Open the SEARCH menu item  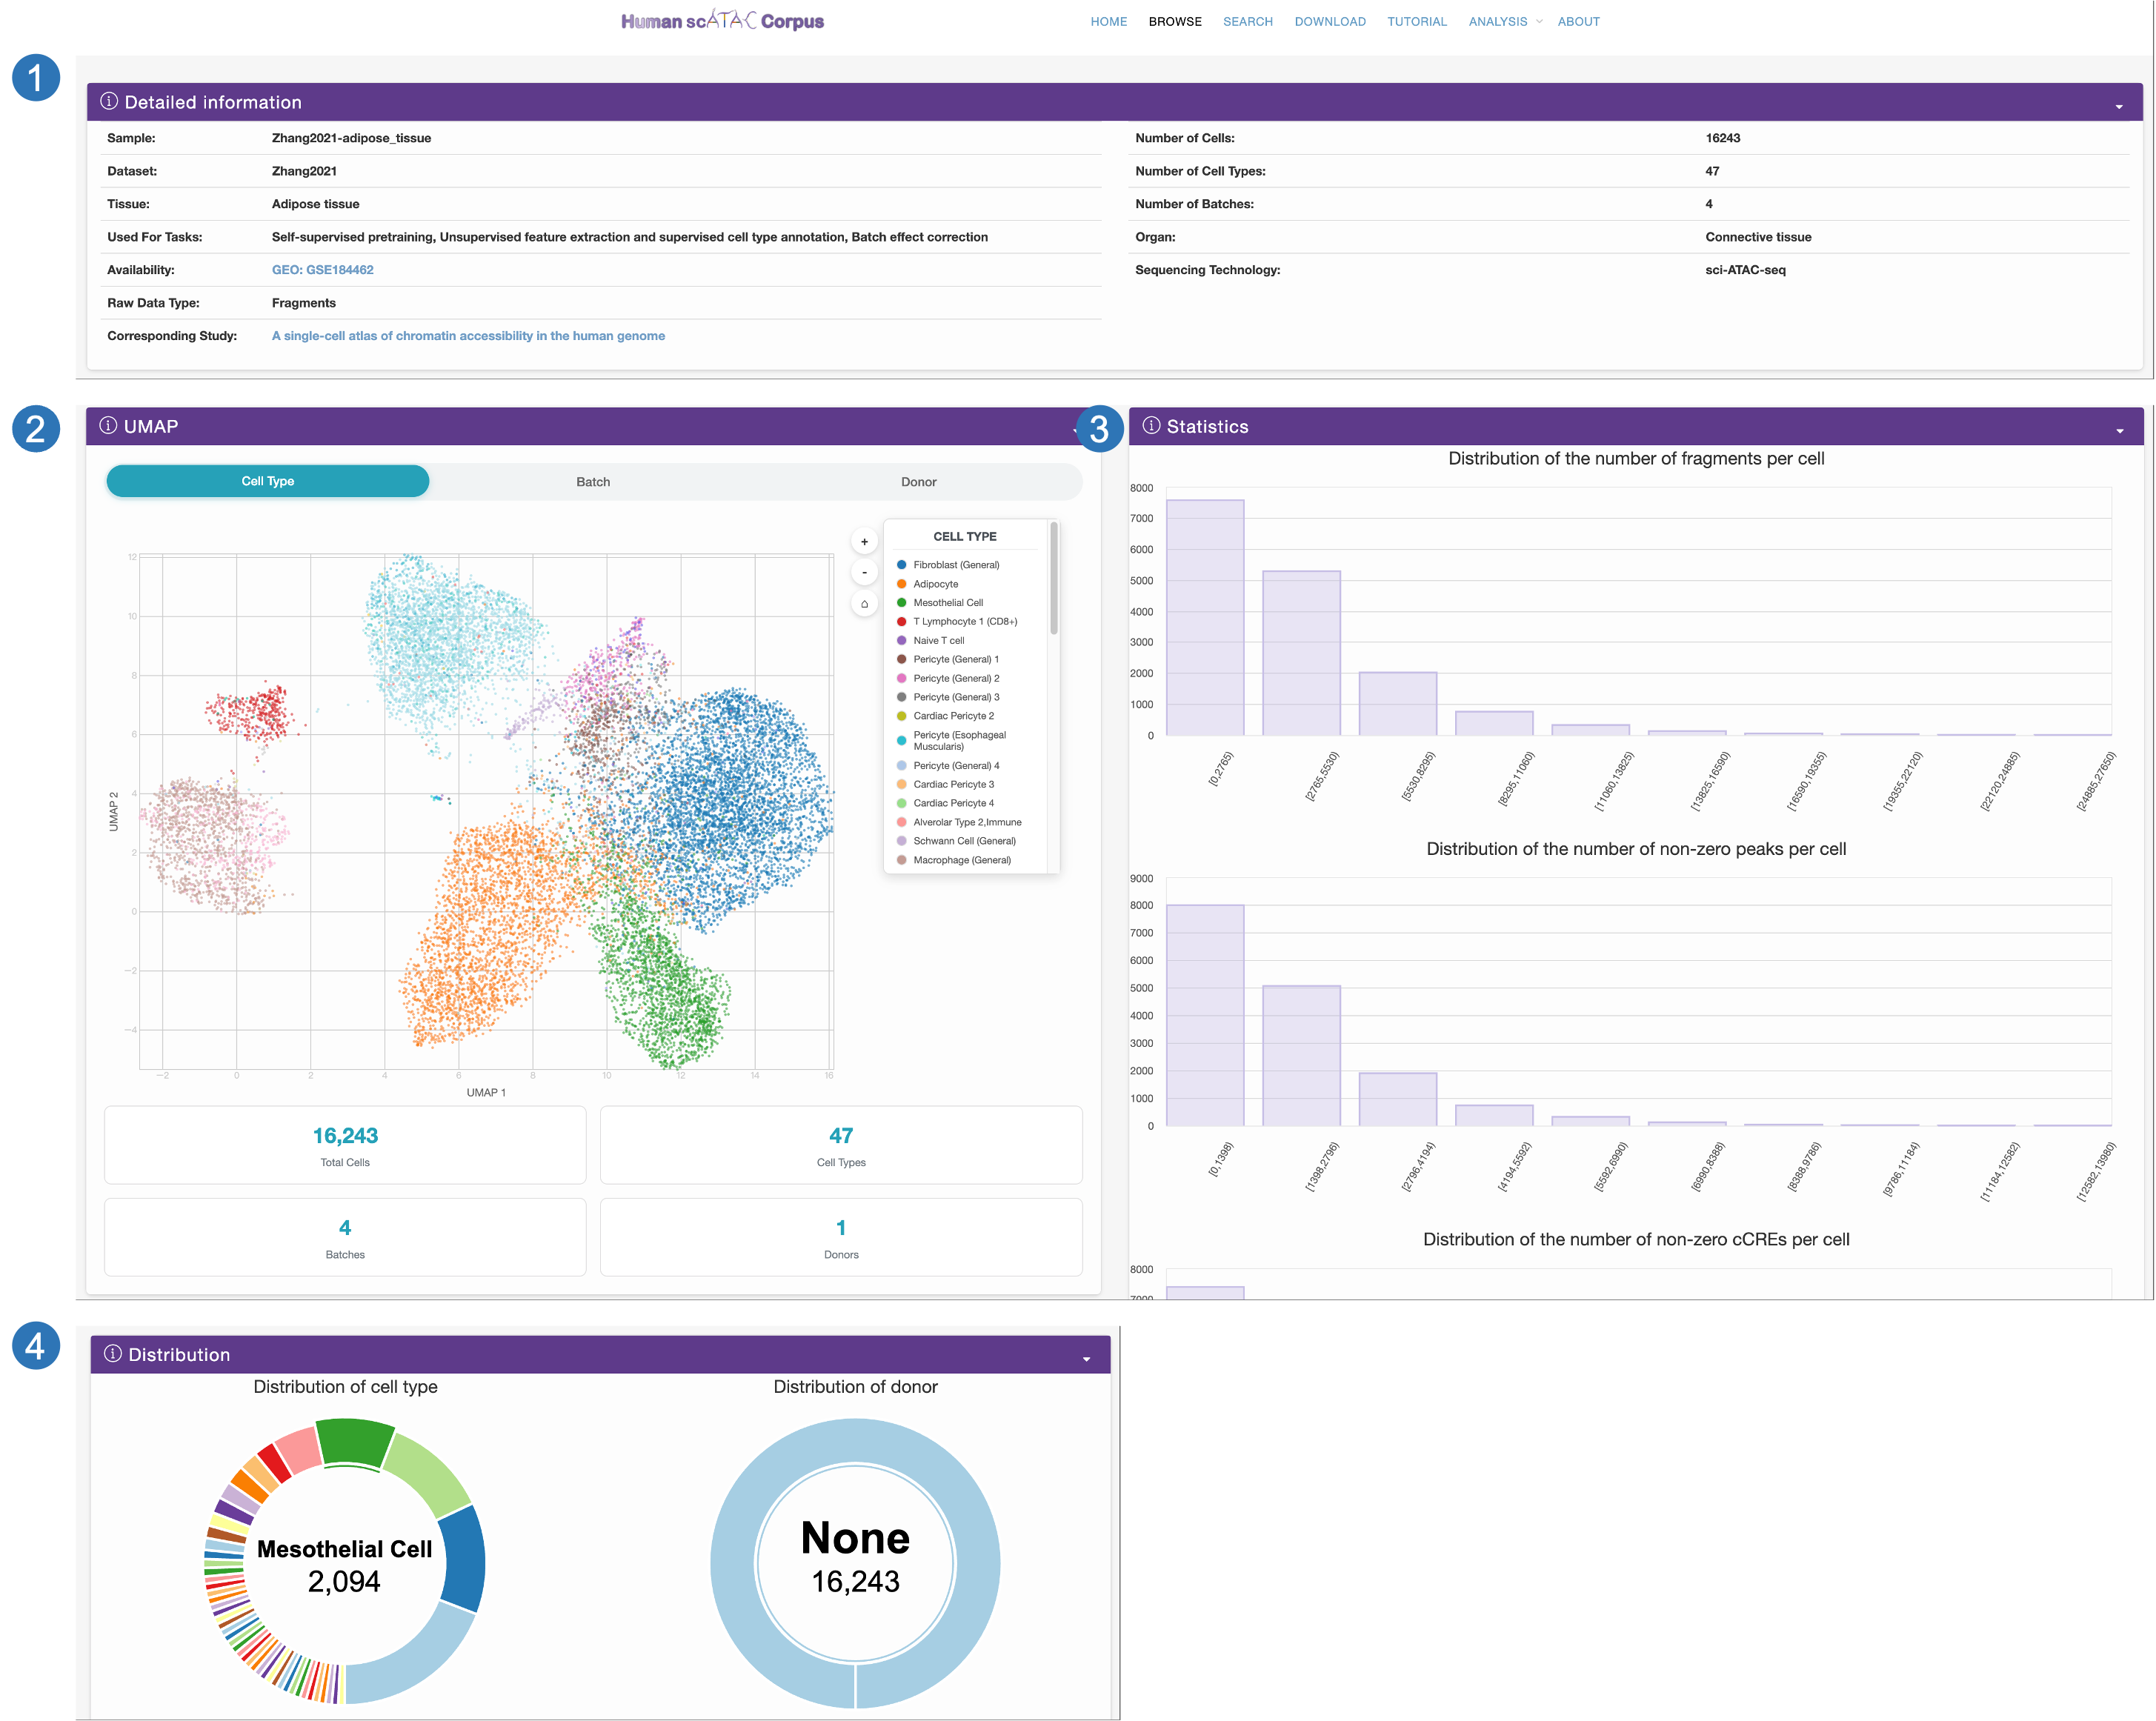1247,21
